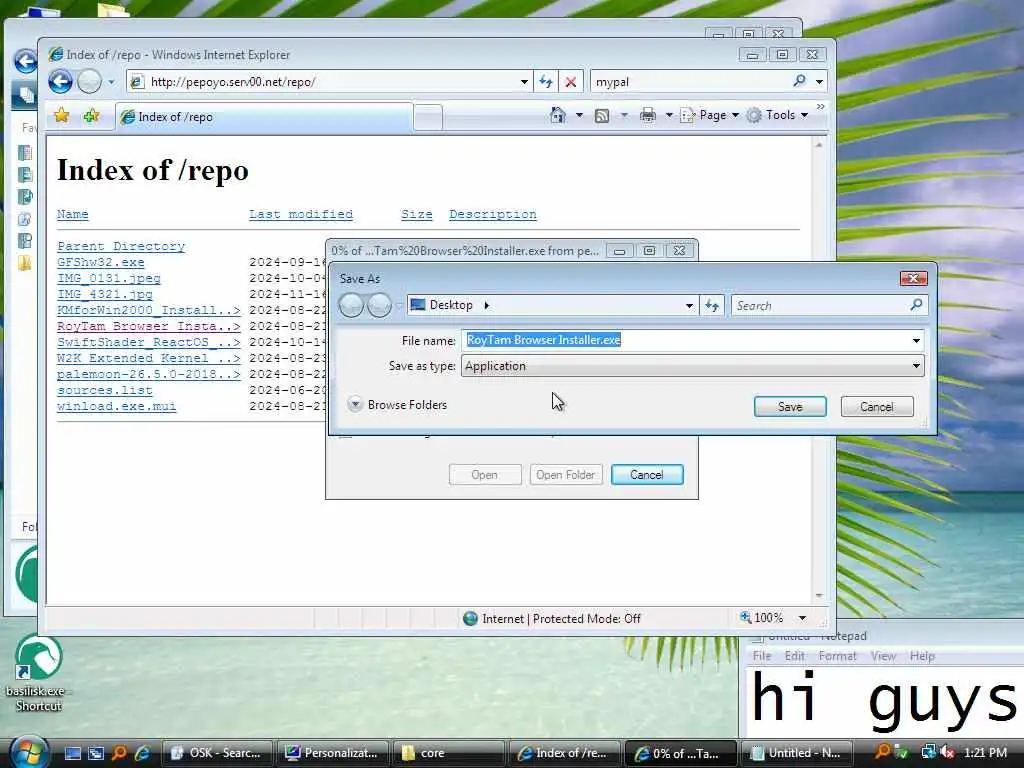Click the red Stop loading icon
The image size is (1024, 768).
tap(570, 82)
